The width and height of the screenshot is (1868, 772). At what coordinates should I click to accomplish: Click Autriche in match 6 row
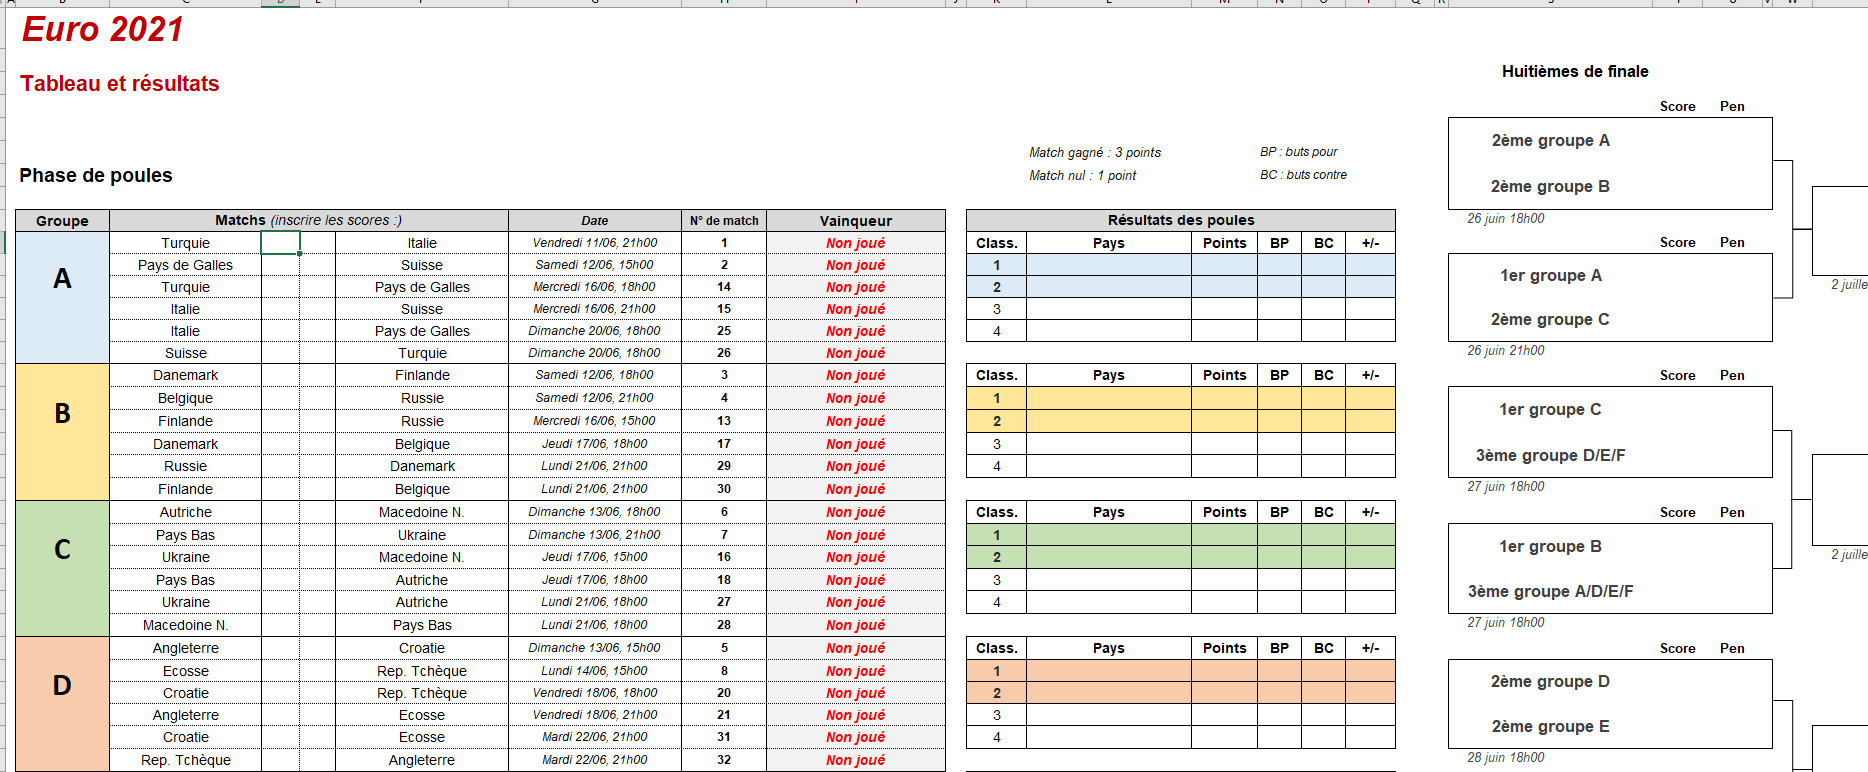tap(185, 512)
